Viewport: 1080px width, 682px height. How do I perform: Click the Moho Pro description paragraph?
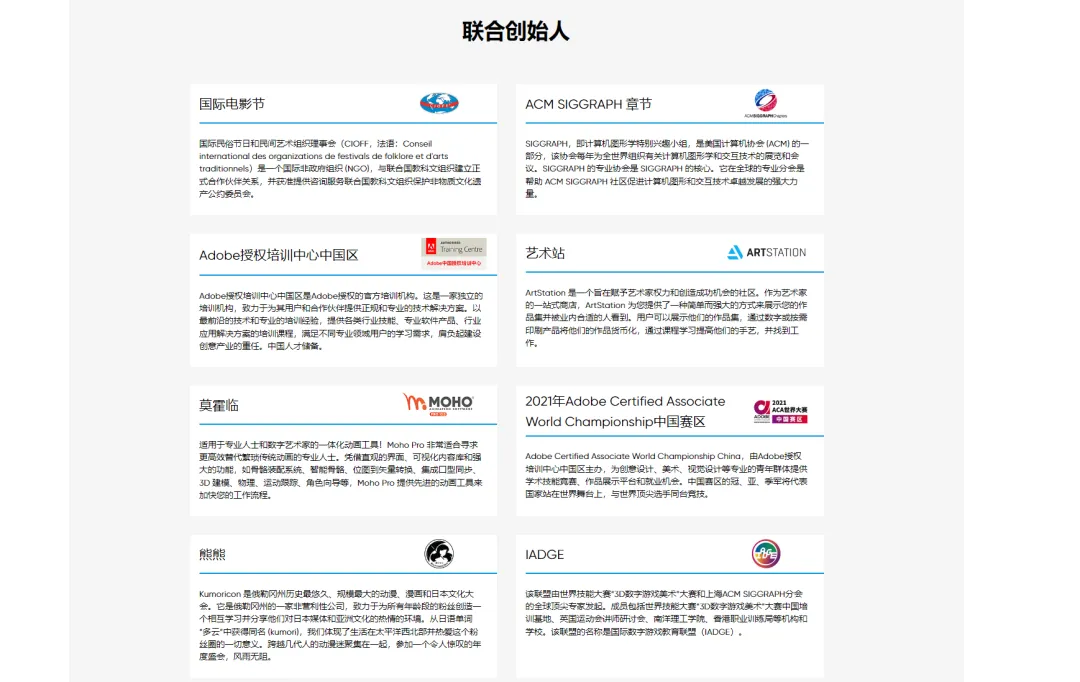(340, 470)
